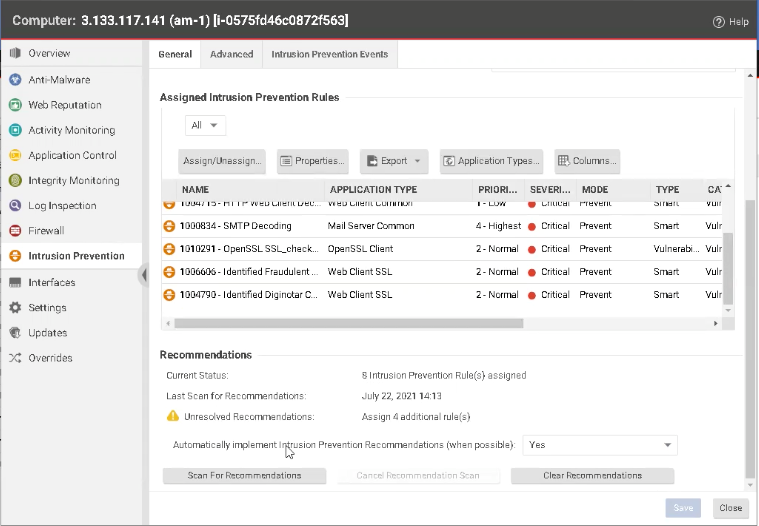Open Web Reputation via its icon

tap(15, 105)
